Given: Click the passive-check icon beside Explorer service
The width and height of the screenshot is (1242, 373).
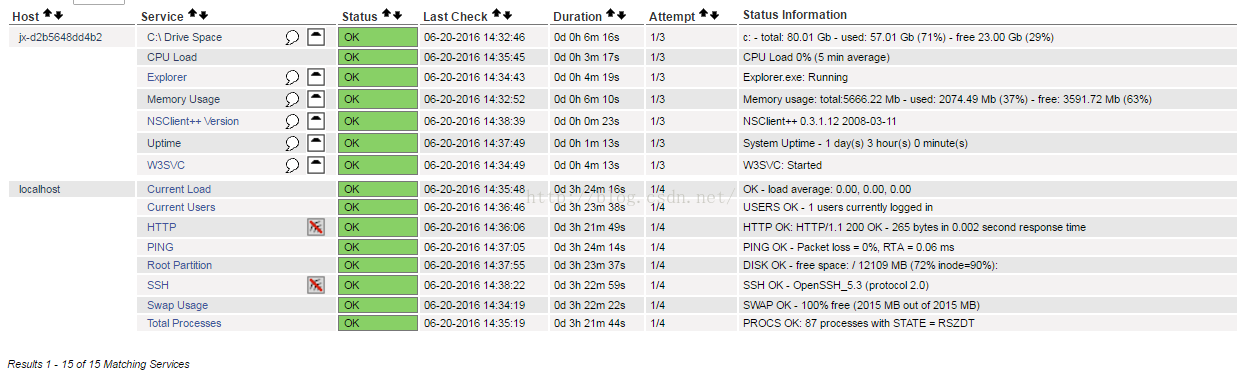Looking at the screenshot, I should coord(316,77).
